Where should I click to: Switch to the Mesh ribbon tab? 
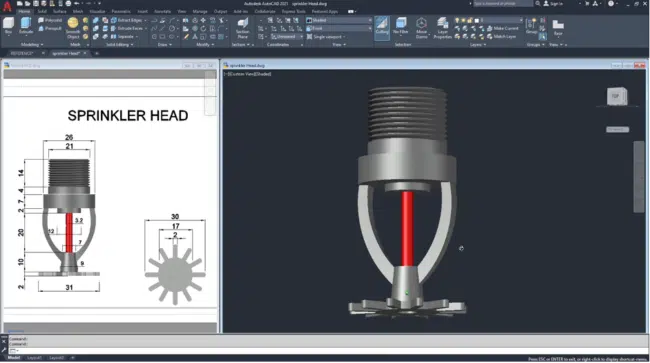[78, 12]
